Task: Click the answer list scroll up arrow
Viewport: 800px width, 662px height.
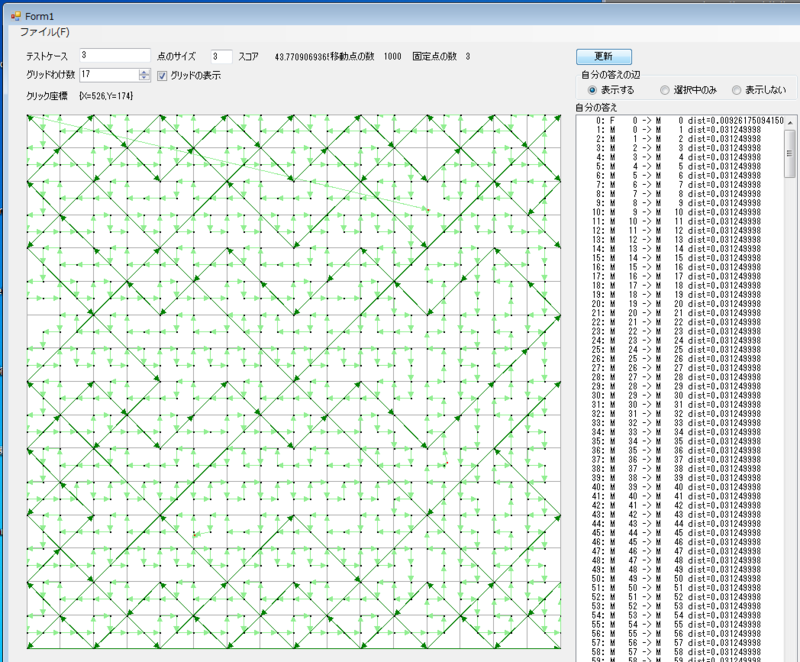Action: click(790, 122)
